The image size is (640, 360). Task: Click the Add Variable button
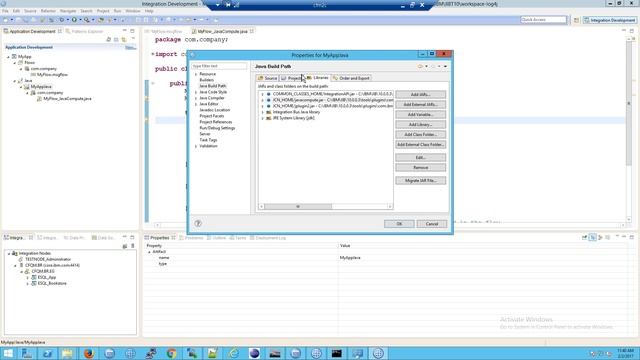(x=420, y=115)
